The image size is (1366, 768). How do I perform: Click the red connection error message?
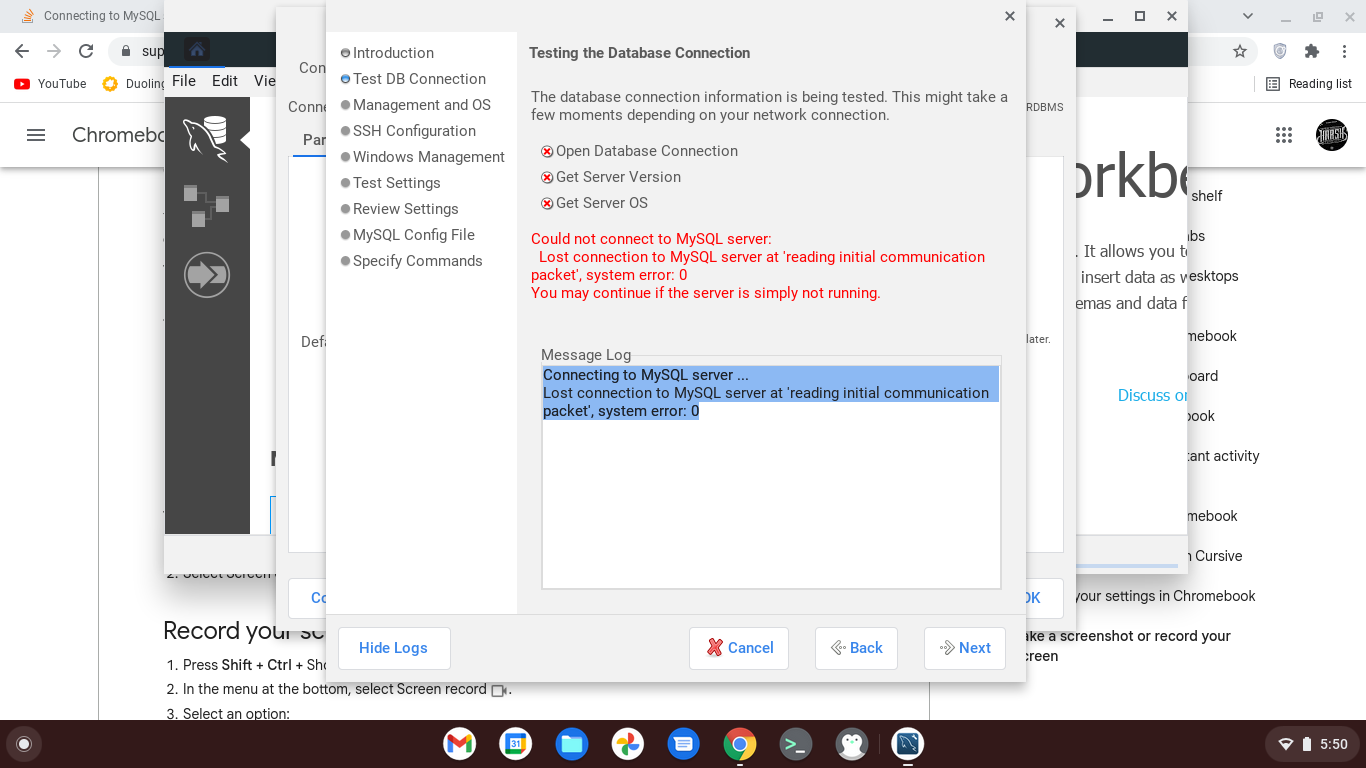point(758,266)
